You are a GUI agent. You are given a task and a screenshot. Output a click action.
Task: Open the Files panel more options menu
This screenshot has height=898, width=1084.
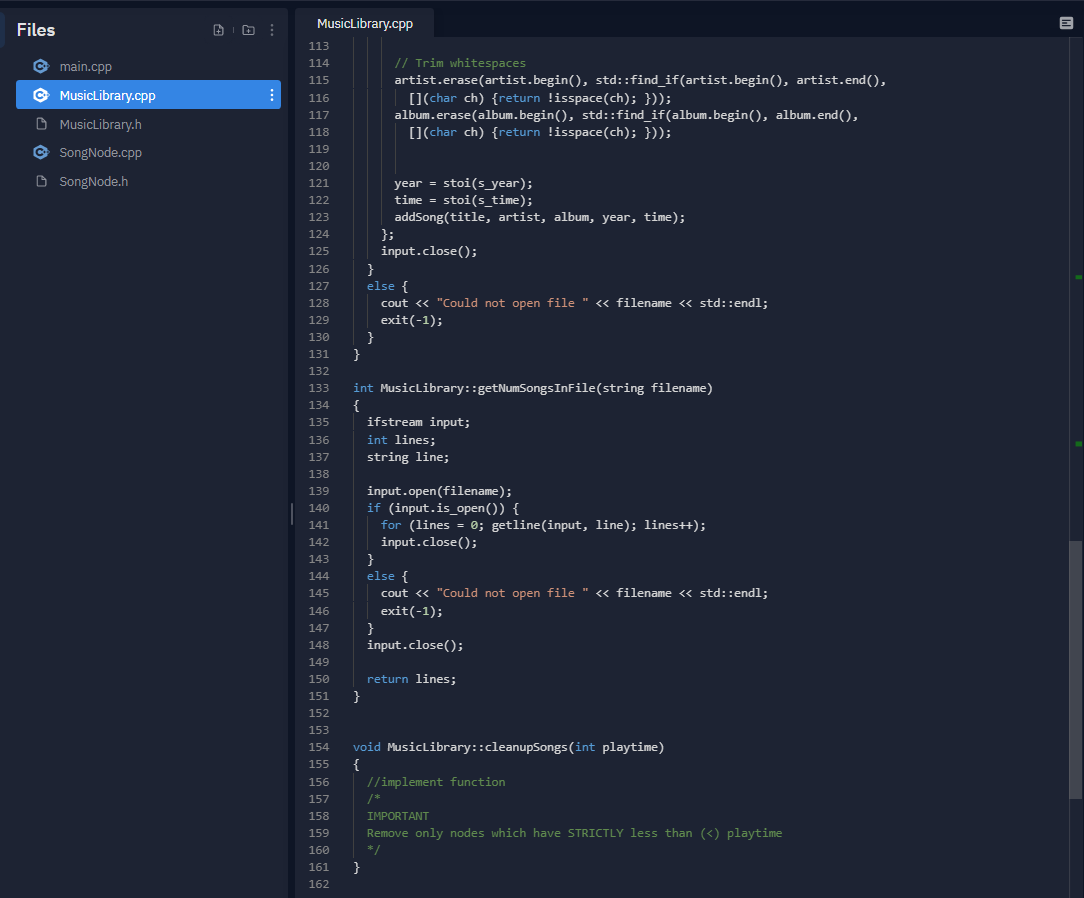pyautogui.click(x=272, y=30)
